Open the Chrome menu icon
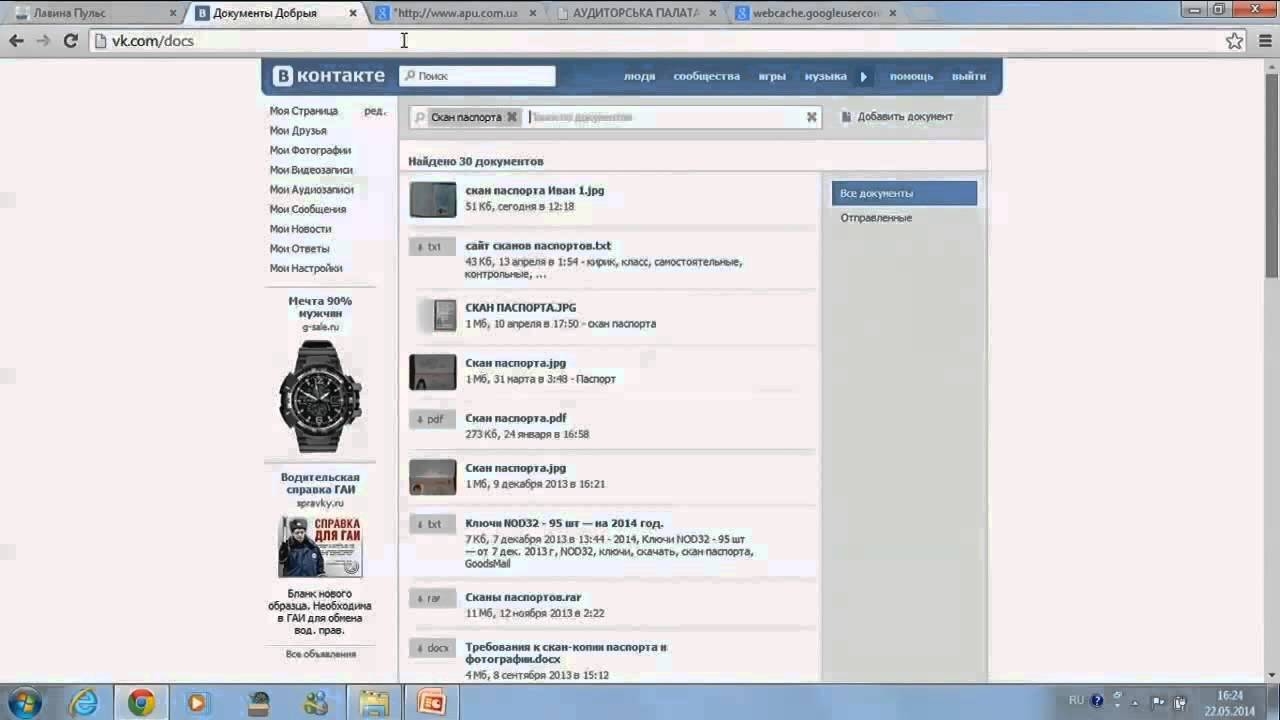Screen dimensions: 1280x720 tap(1264, 41)
